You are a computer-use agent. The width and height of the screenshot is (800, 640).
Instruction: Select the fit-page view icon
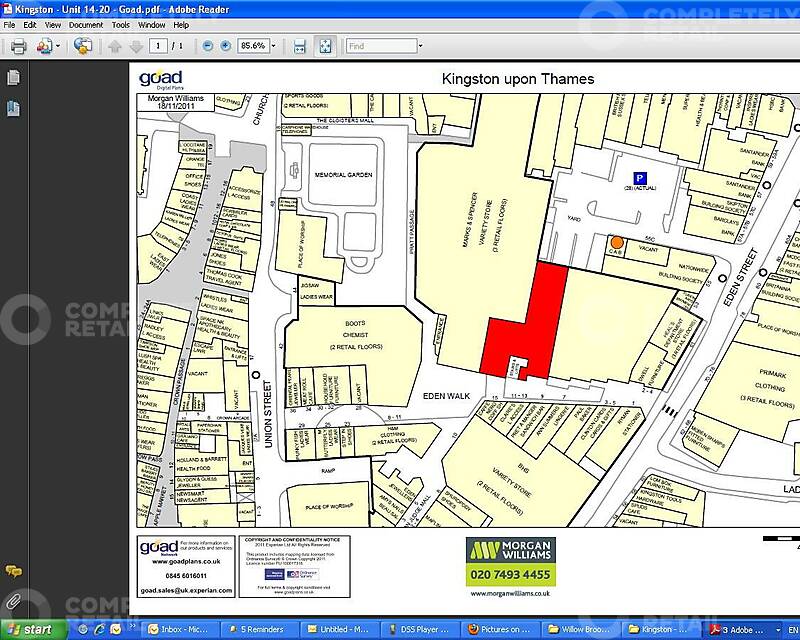tap(324, 45)
